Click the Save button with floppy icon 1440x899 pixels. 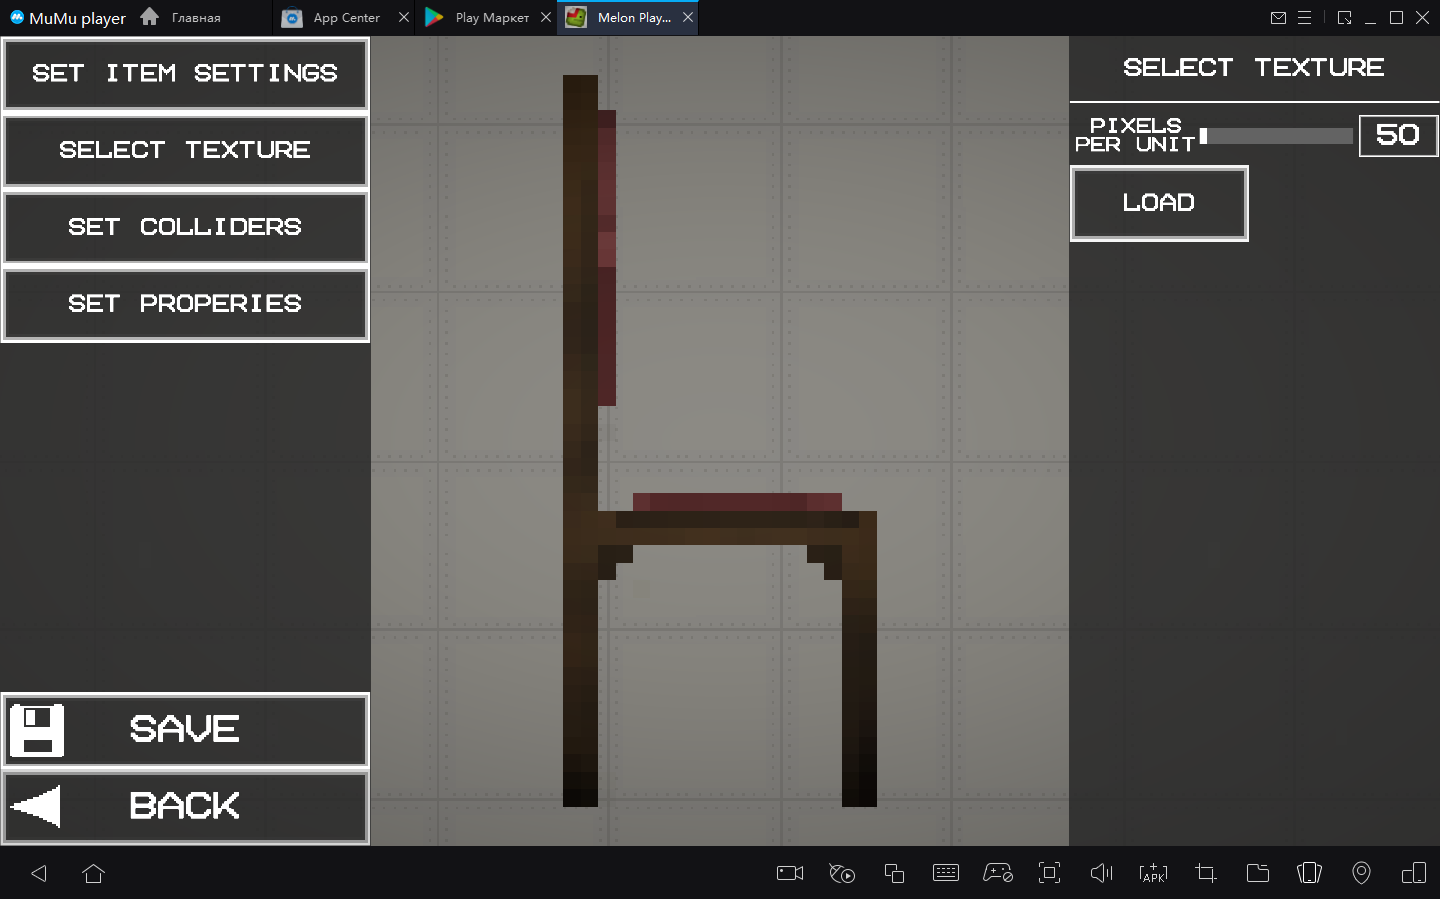[x=185, y=730]
